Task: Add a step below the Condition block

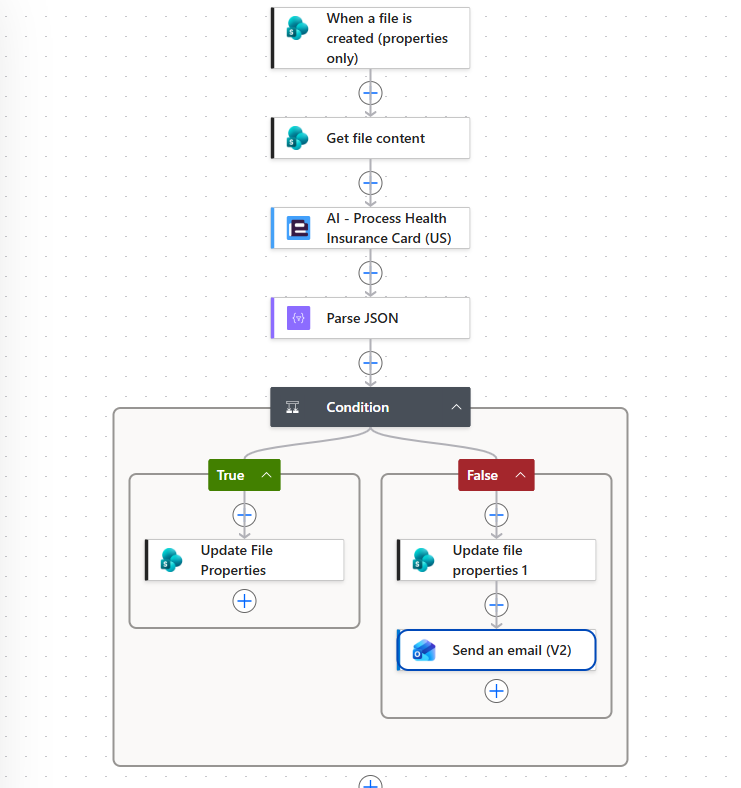Action: click(370, 782)
